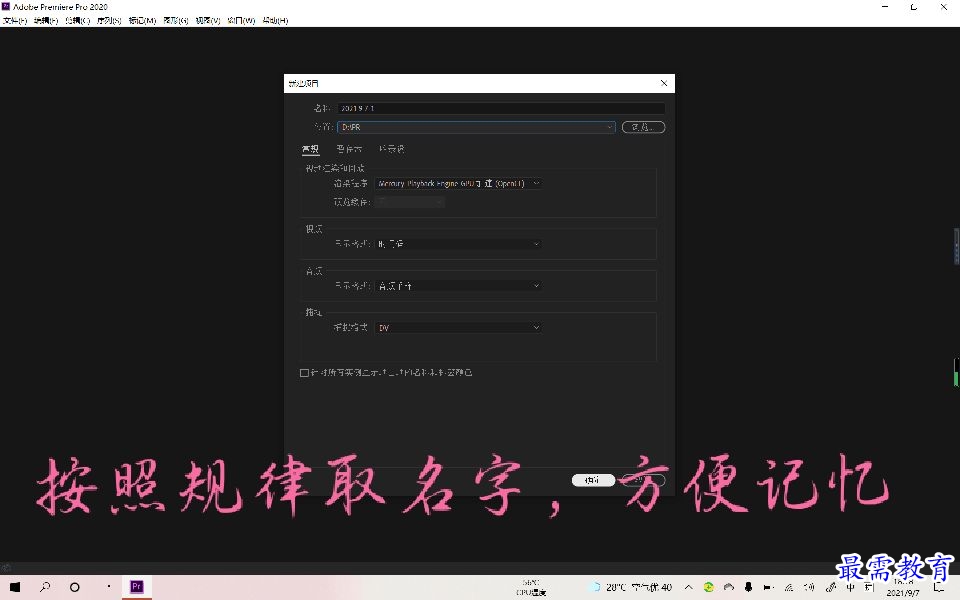Open the audio display format dropdown

(458, 286)
